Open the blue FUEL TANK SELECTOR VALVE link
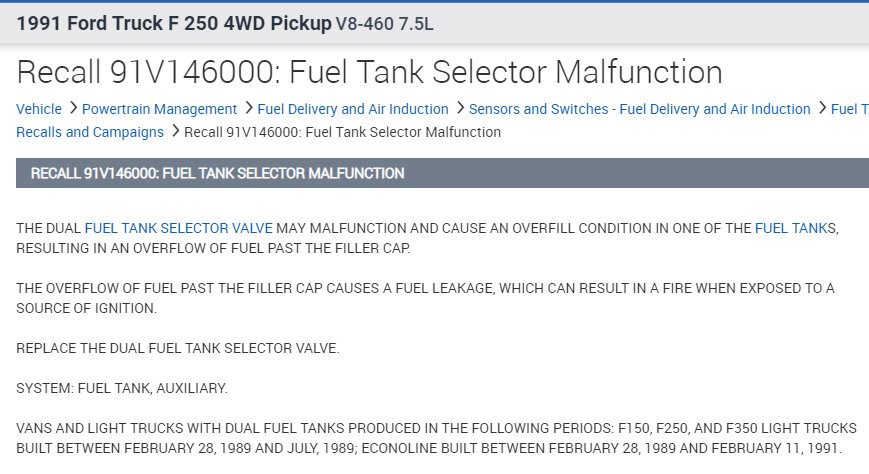 click(x=178, y=228)
